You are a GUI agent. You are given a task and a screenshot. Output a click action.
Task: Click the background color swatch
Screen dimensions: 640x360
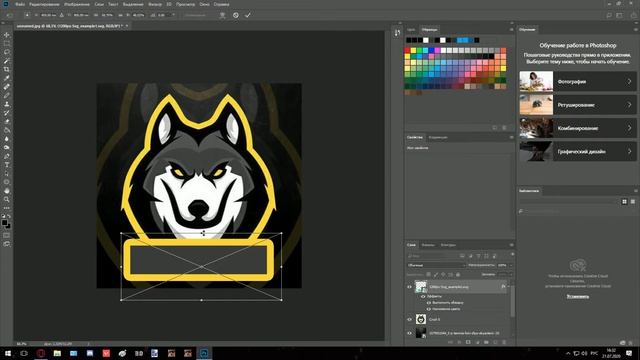[x=8, y=226]
